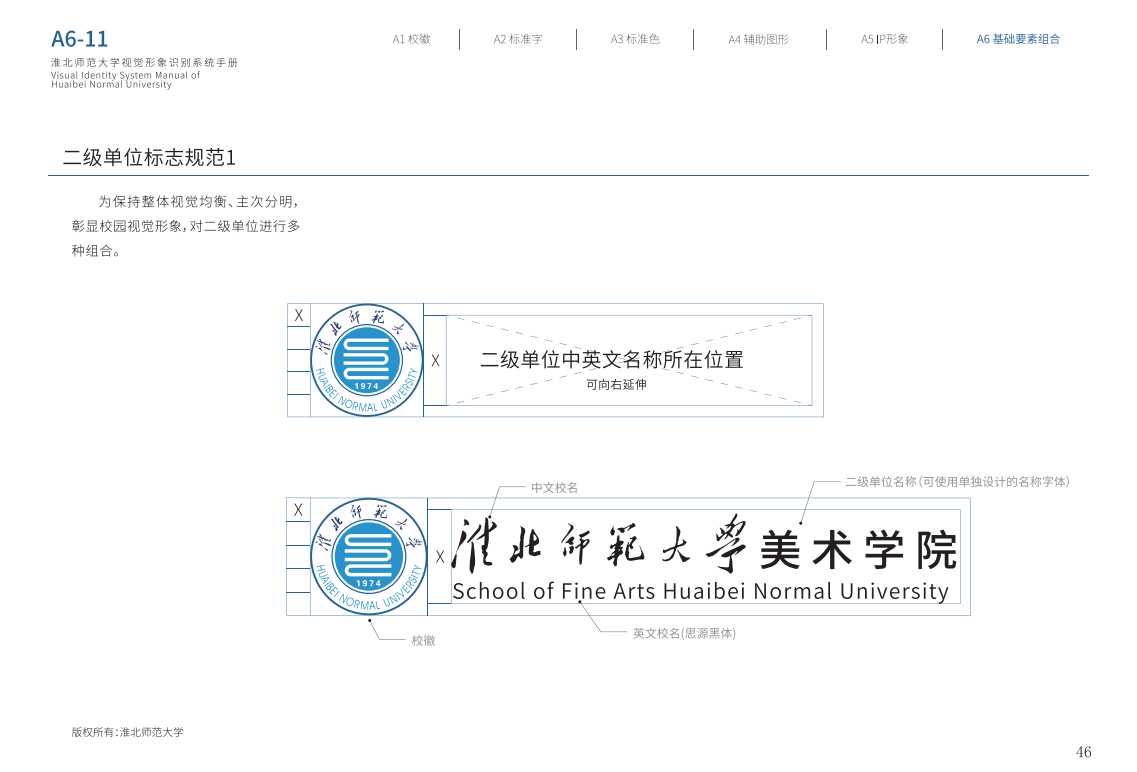Click the paragraph starting 为保持整体视觉均衡

(x=186, y=226)
